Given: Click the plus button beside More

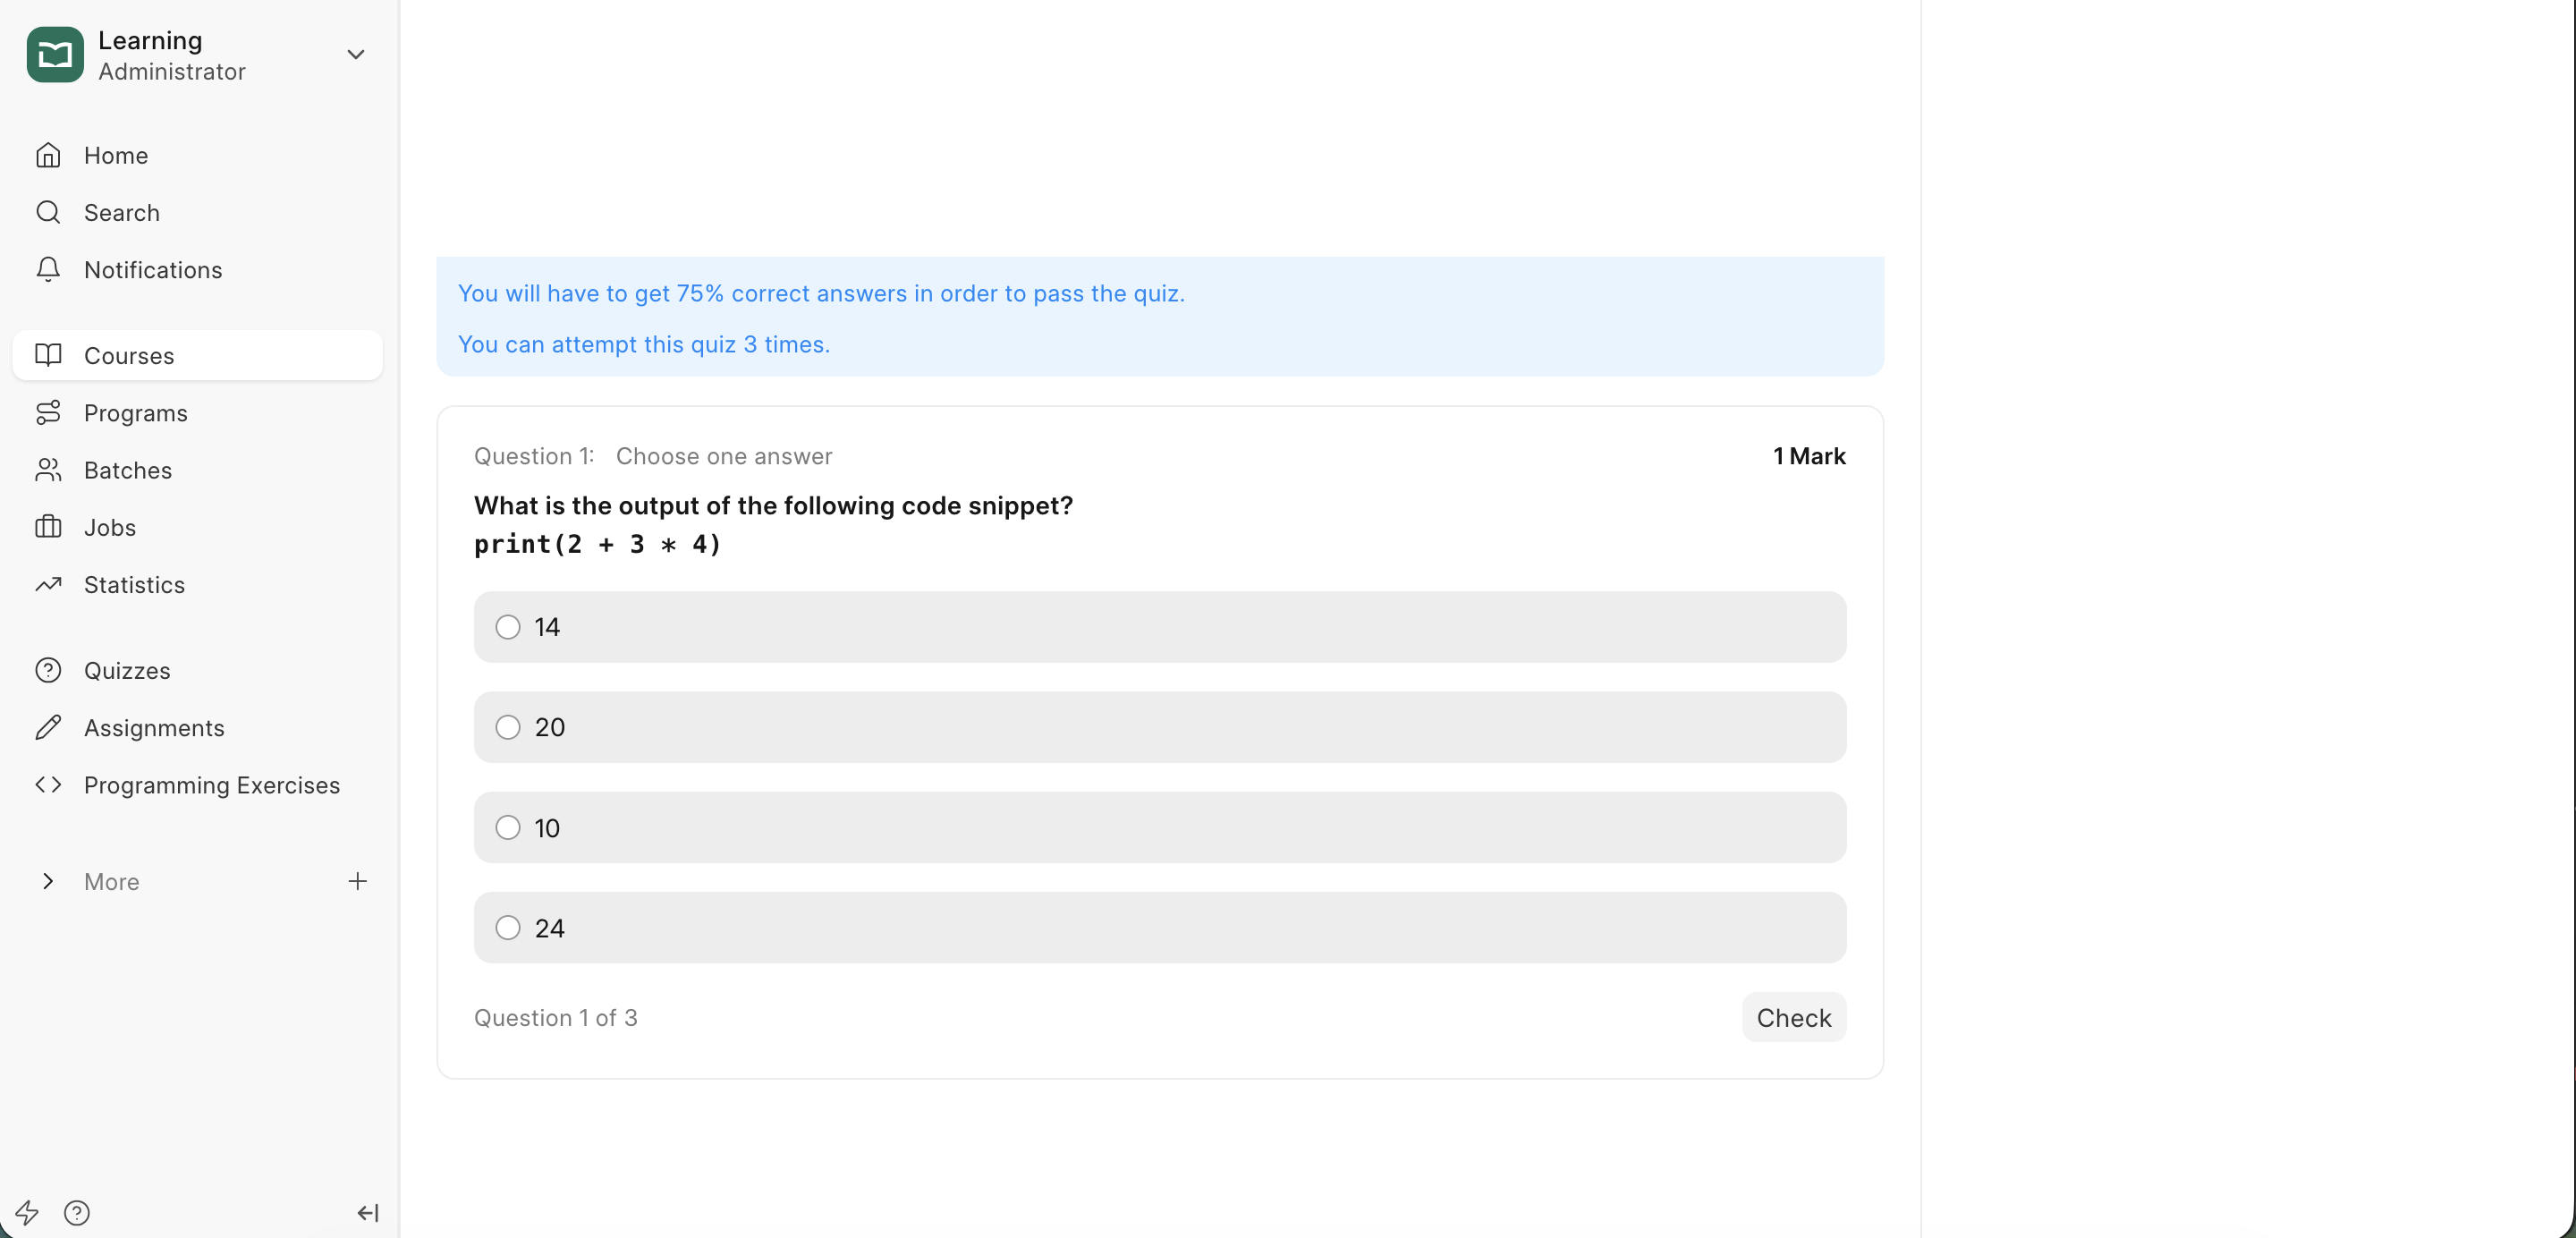Looking at the screenshot, I should tap(357, 881).
